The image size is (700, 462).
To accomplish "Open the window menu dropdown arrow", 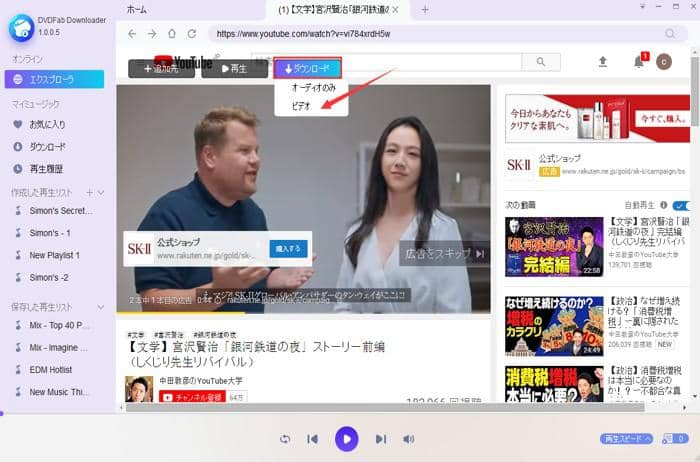I will click(643, 7).
